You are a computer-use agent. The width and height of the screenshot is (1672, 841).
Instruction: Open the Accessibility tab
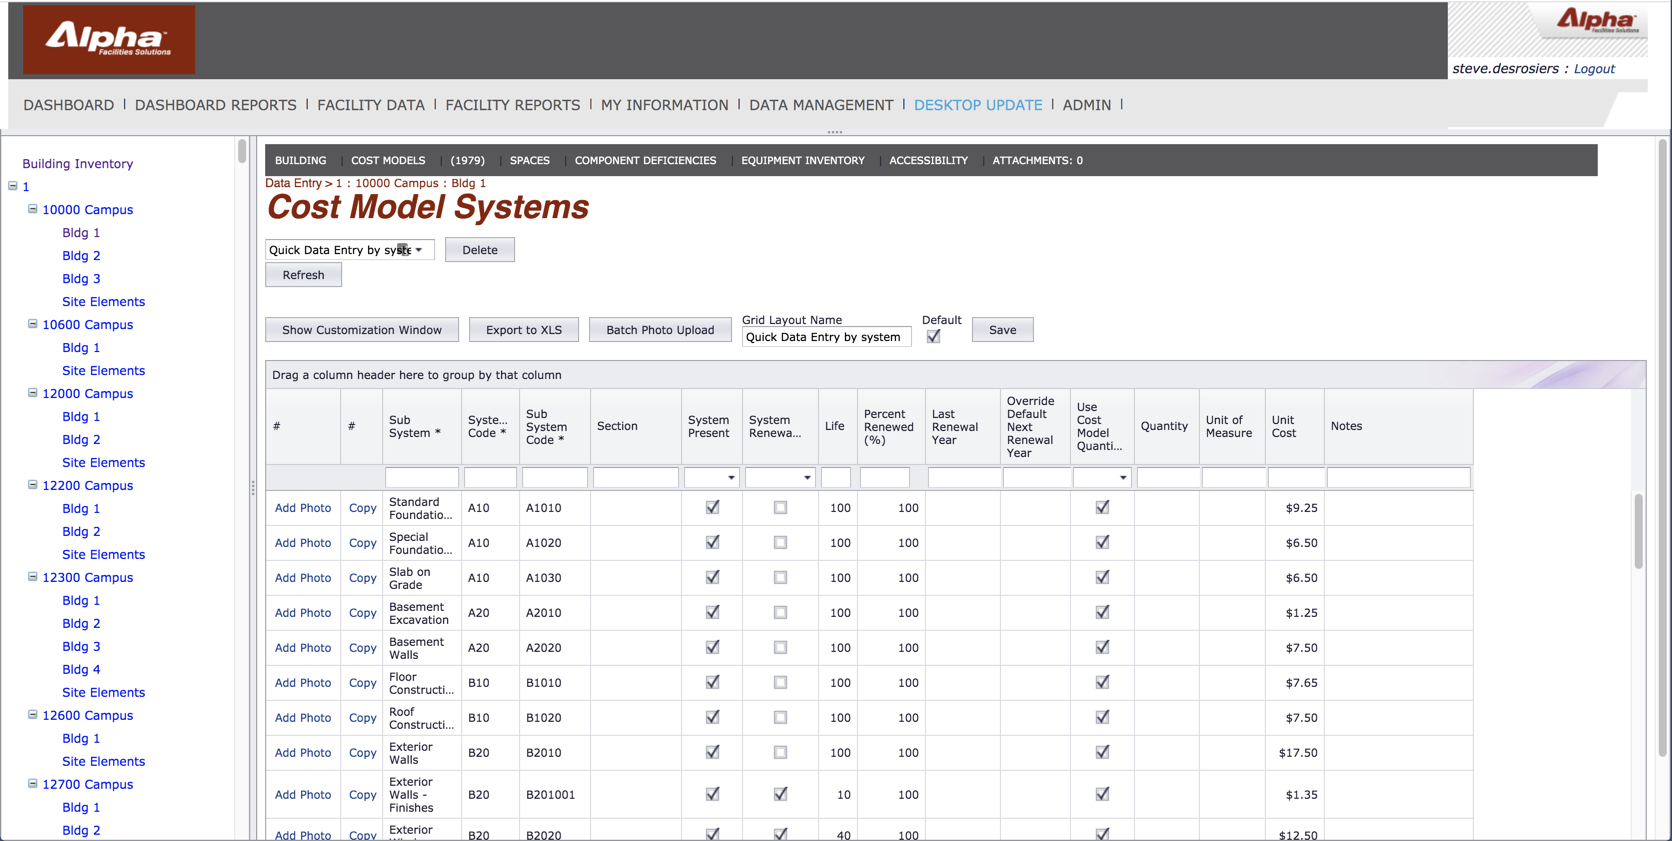pyautogui.click(x=929, y=160)
